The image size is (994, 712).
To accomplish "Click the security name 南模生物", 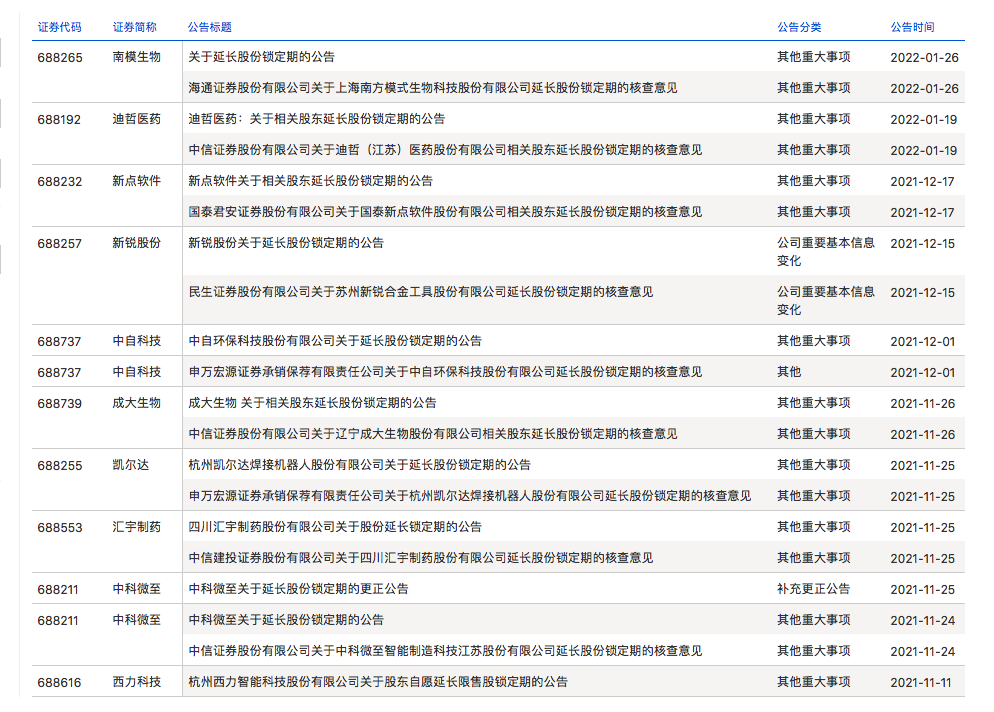I will coord(137,57).
